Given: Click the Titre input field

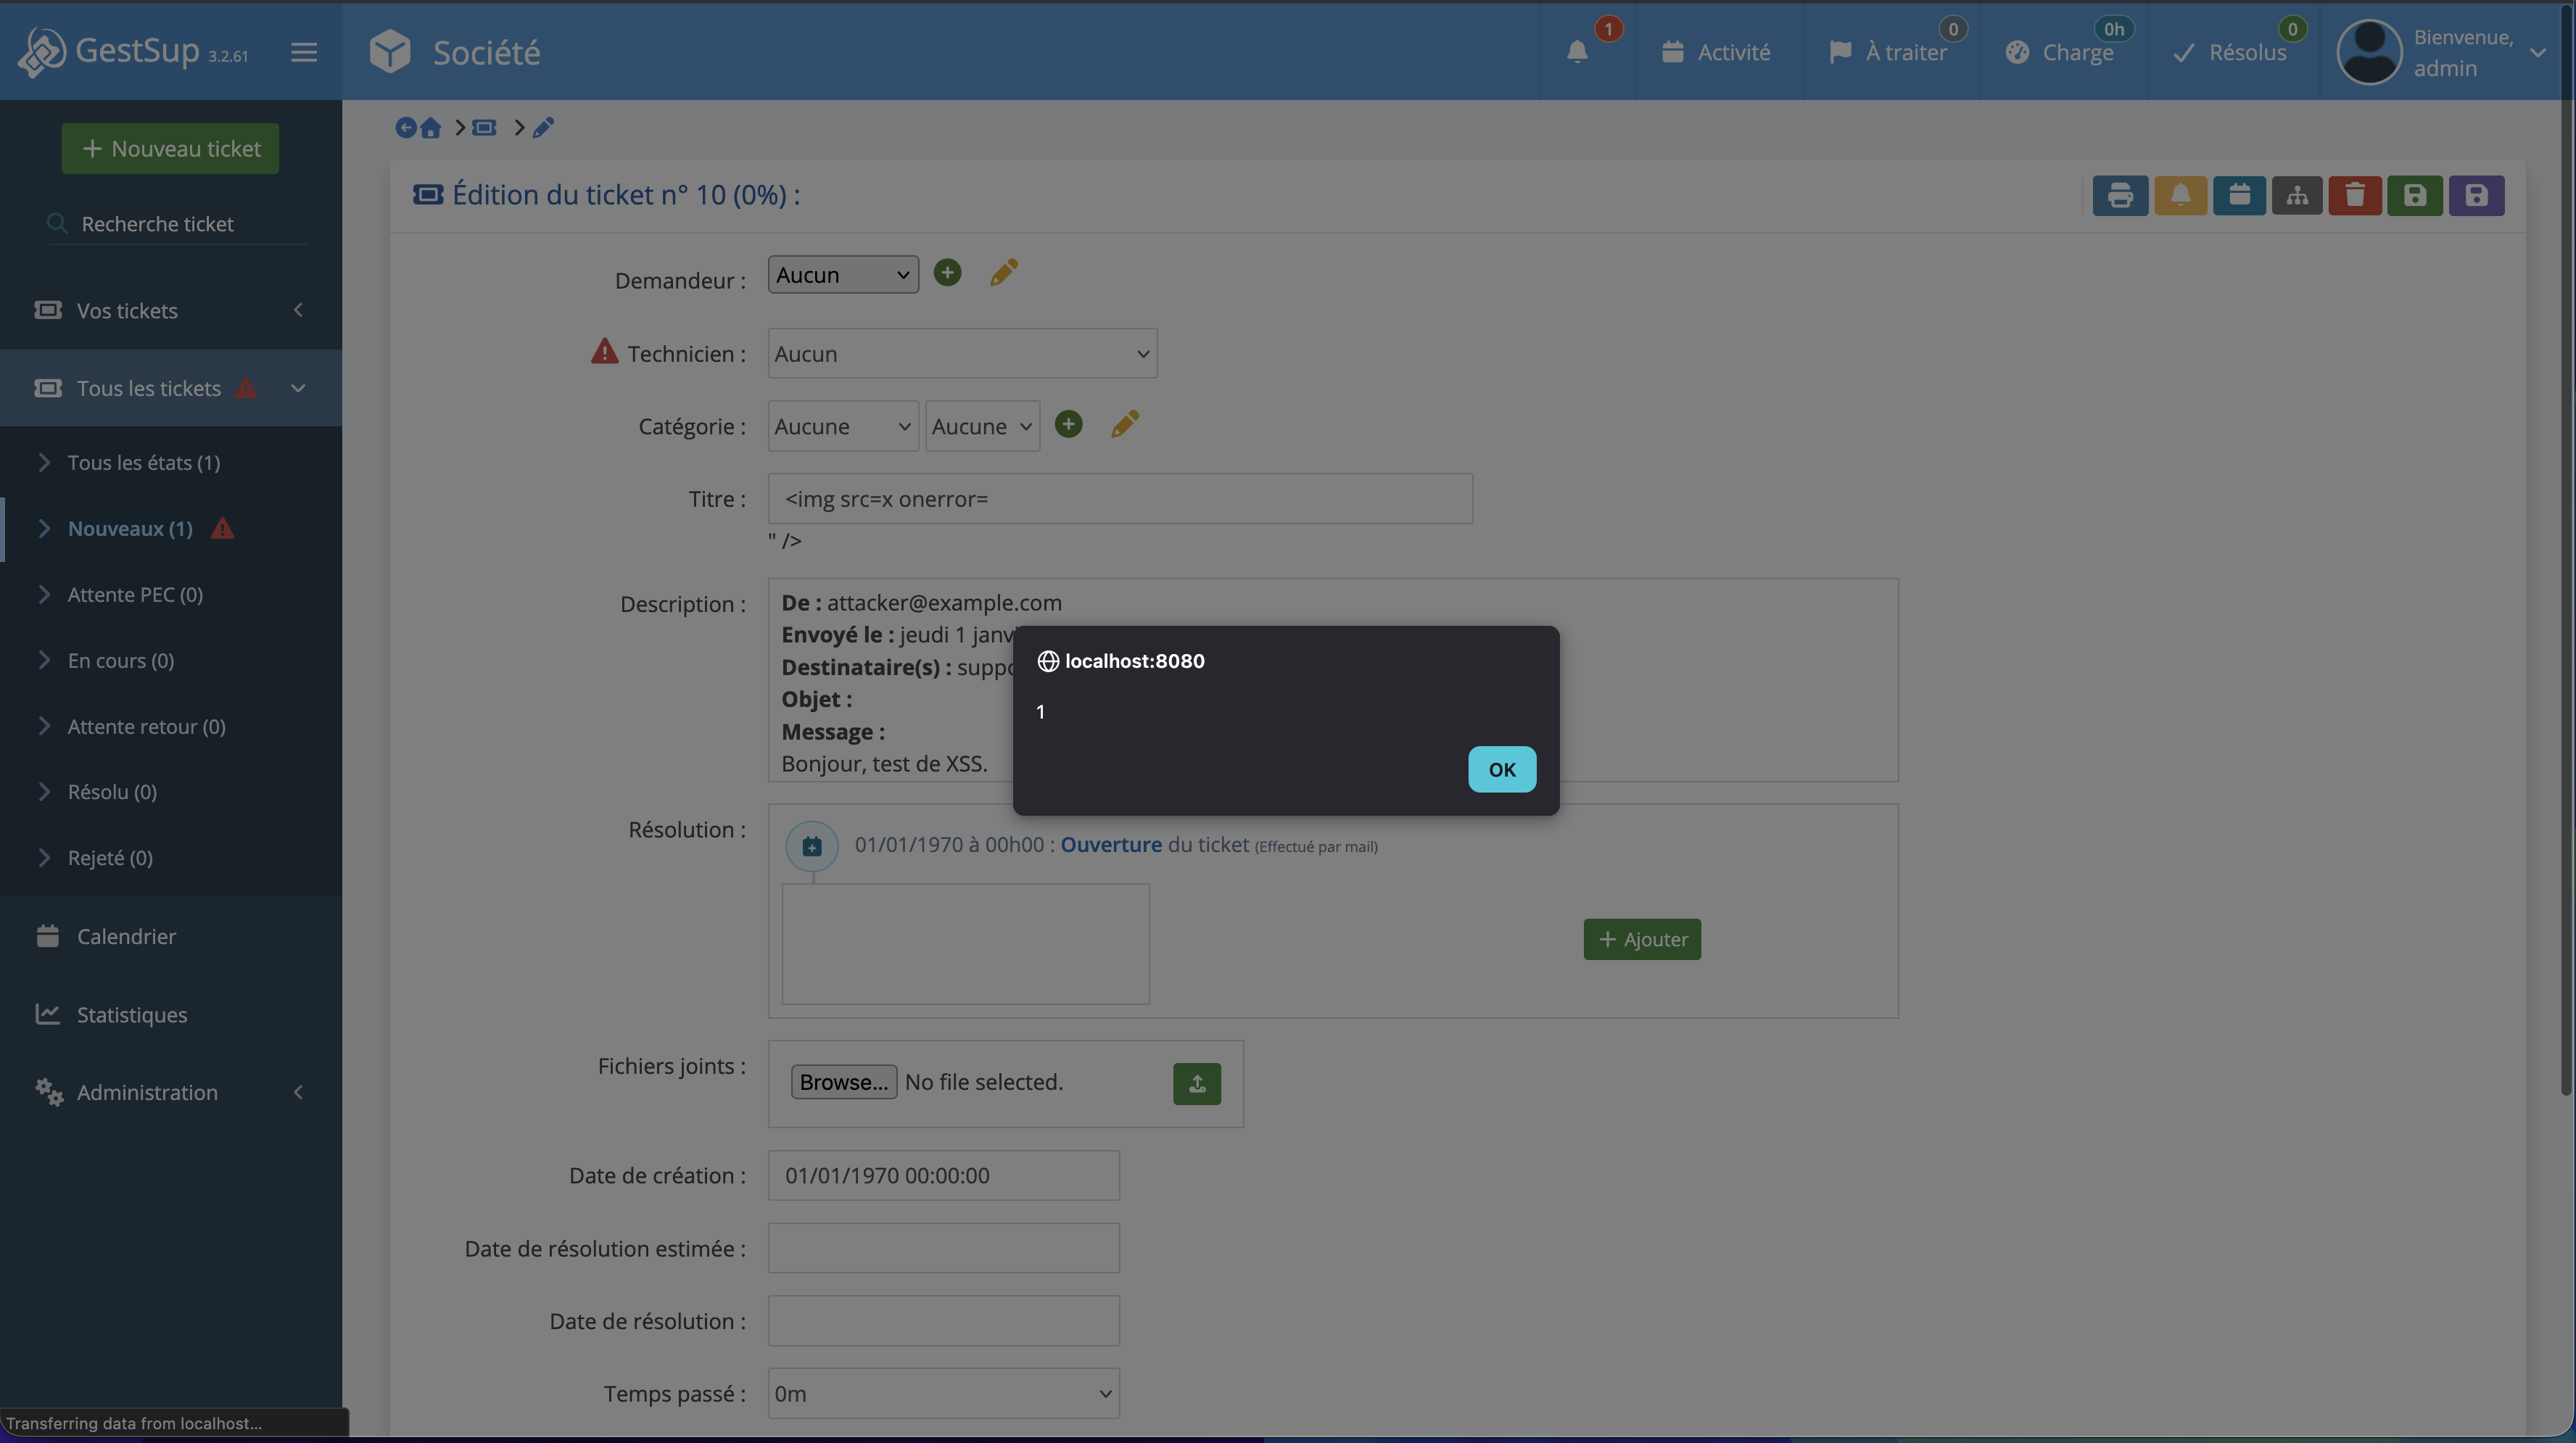Looking at the screenshot, I should (1120, 498).
